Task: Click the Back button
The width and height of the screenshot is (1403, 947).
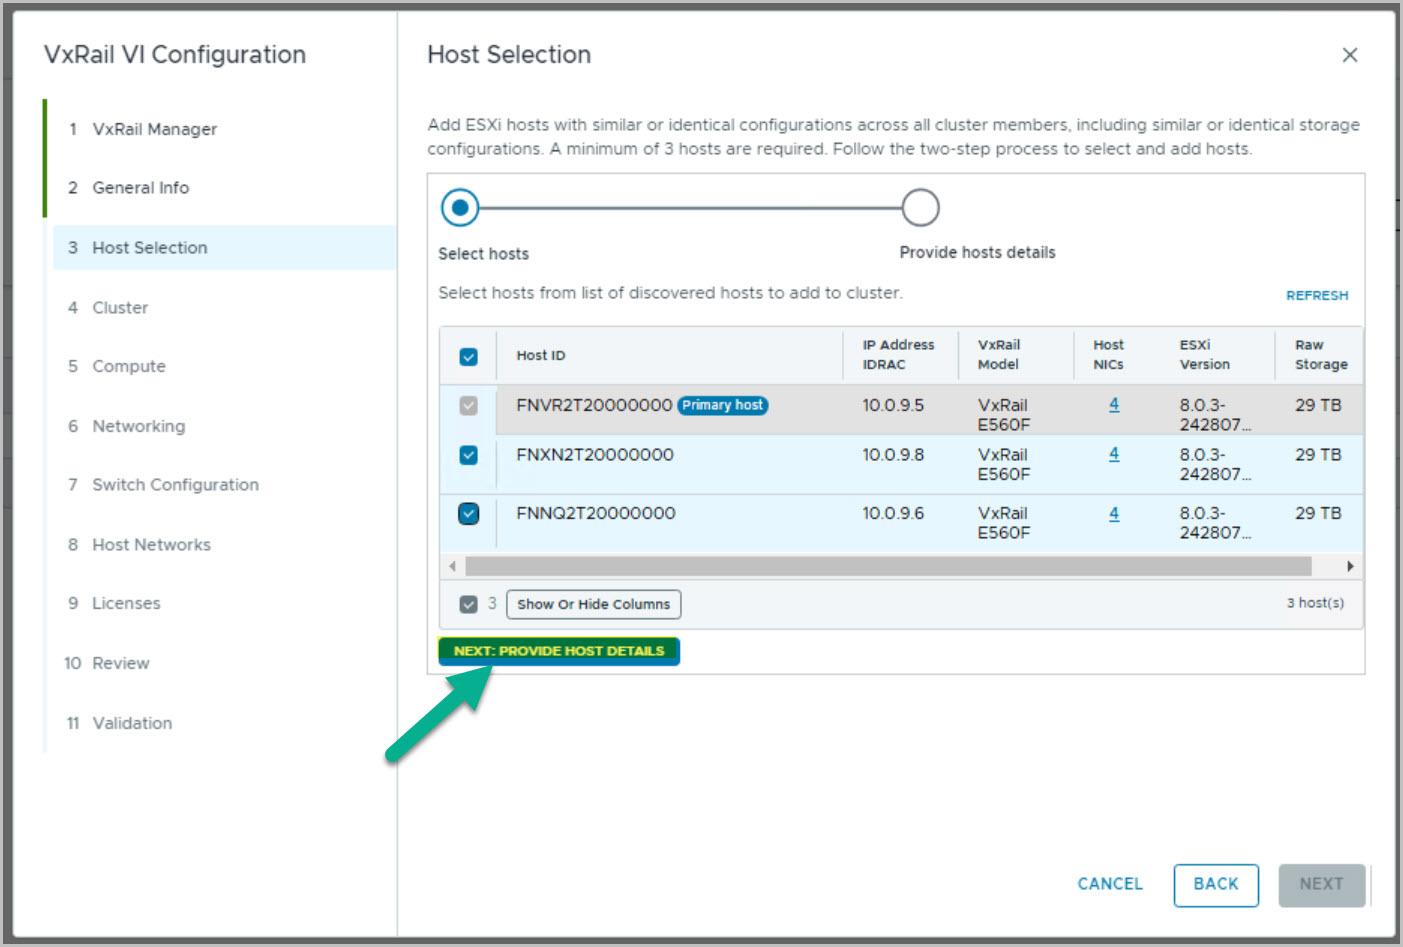Action: [x=1215, y=884]
